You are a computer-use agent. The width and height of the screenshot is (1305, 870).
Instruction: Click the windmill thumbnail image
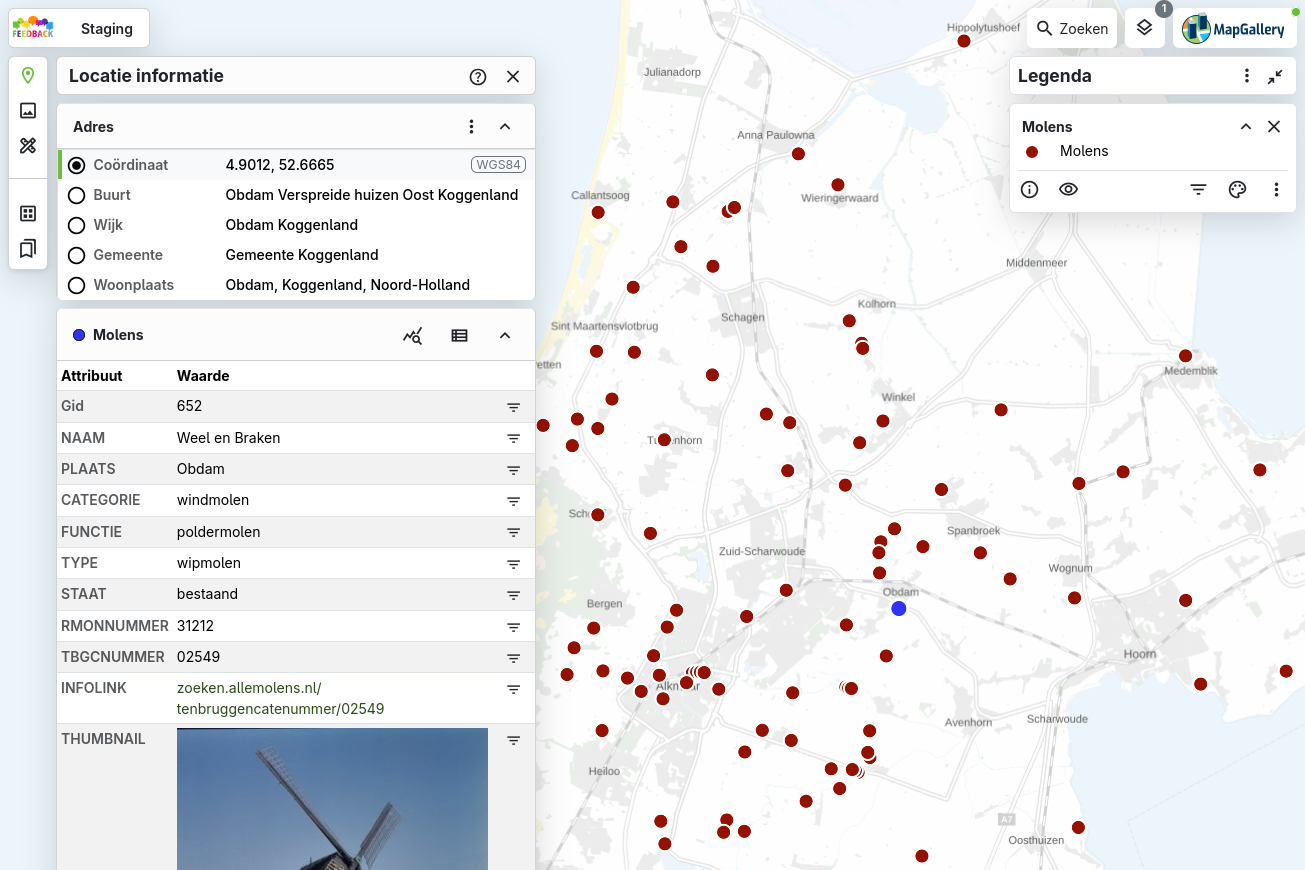point(332,799)
